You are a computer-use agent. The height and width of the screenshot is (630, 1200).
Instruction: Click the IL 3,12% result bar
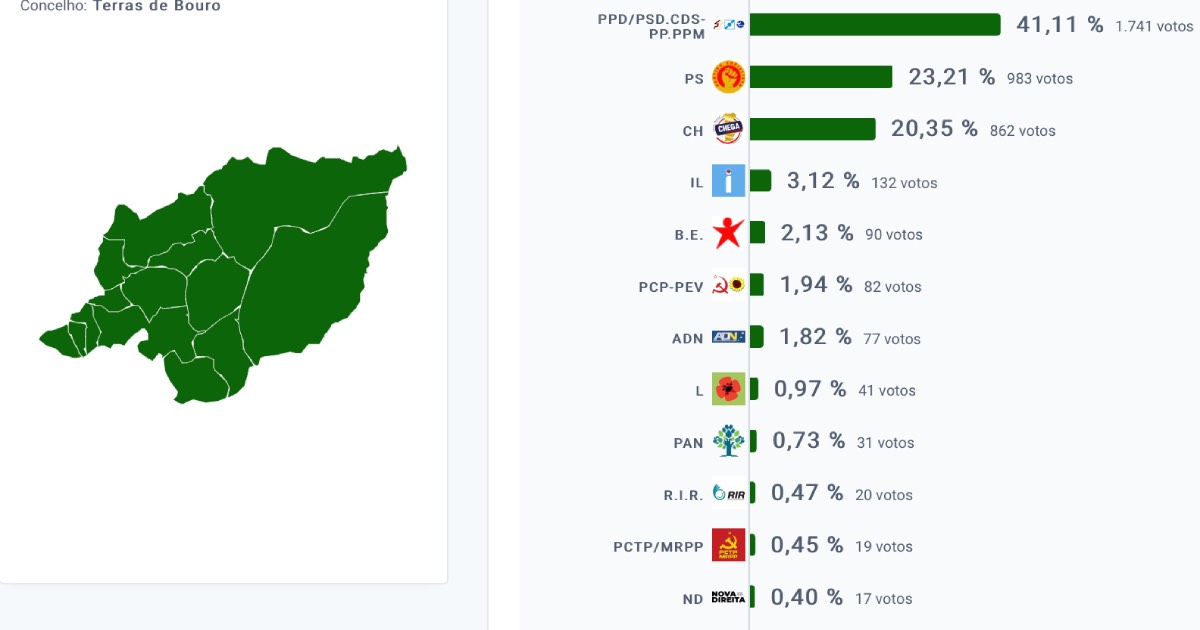click(x=760, y=181)
